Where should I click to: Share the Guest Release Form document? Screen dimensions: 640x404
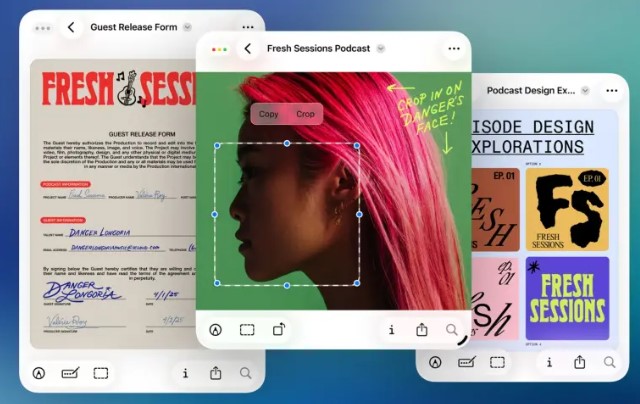[x=216, y=373]
